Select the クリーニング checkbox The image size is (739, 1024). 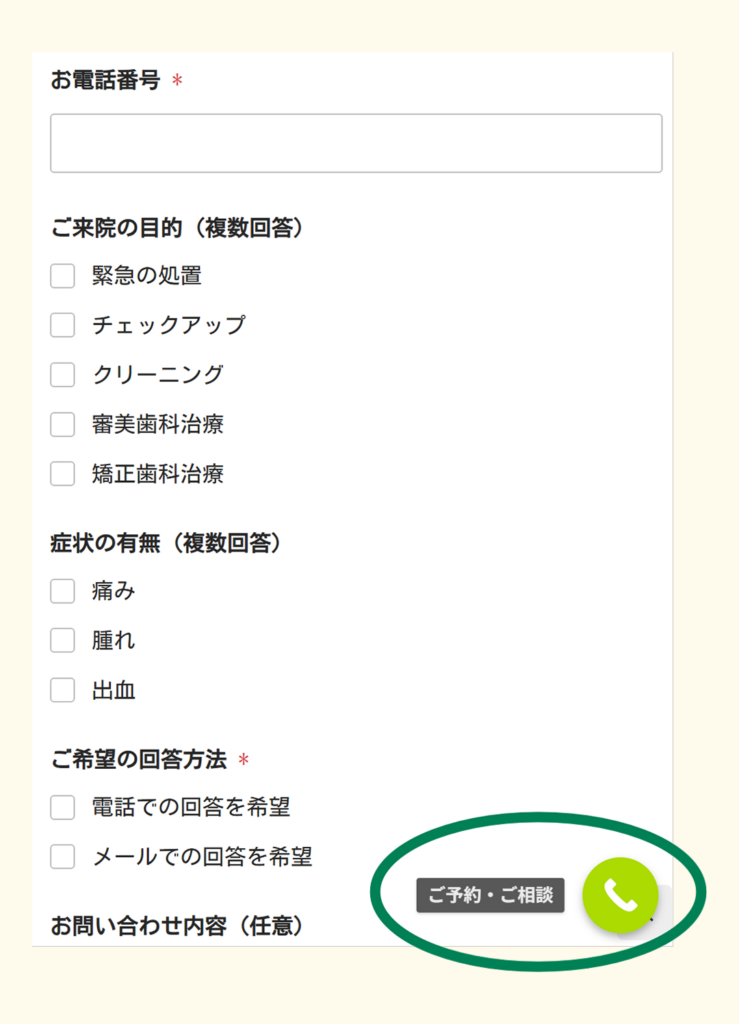(63, 375)
